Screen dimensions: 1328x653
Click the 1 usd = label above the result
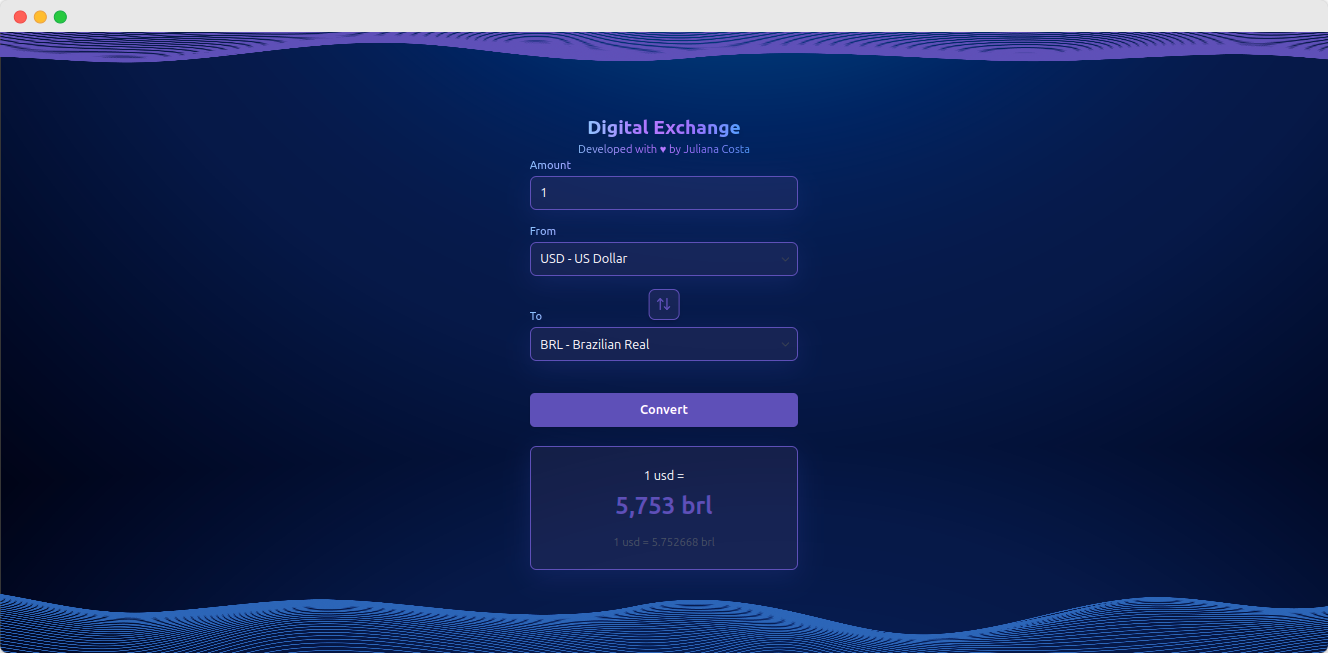[x=663, y=475]
